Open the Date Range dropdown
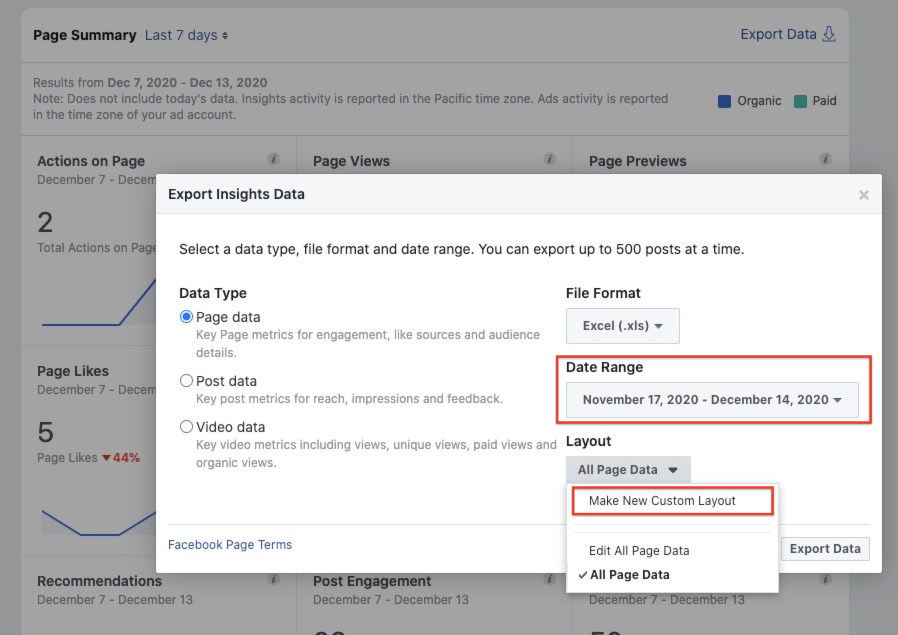The width and height of the screenshot is (898, 635). click(x=712, y=400)
